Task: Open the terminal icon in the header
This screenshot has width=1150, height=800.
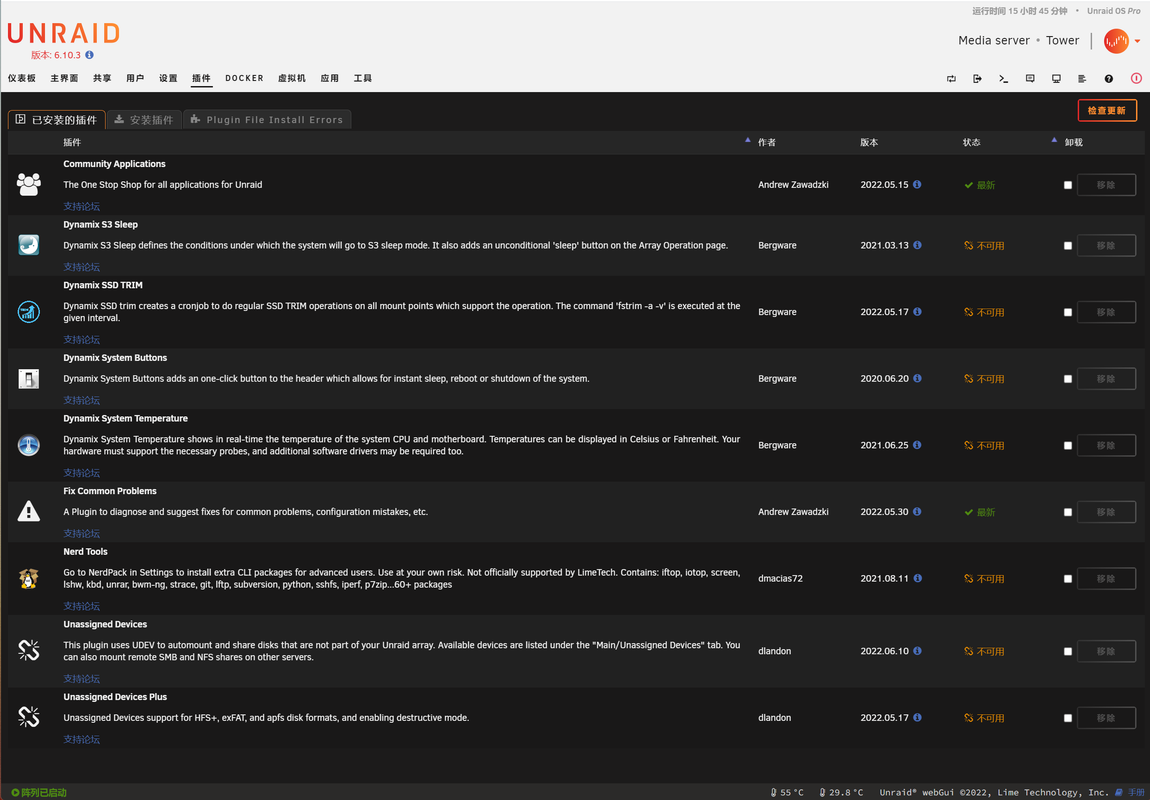Action: tap(1003, 78)
